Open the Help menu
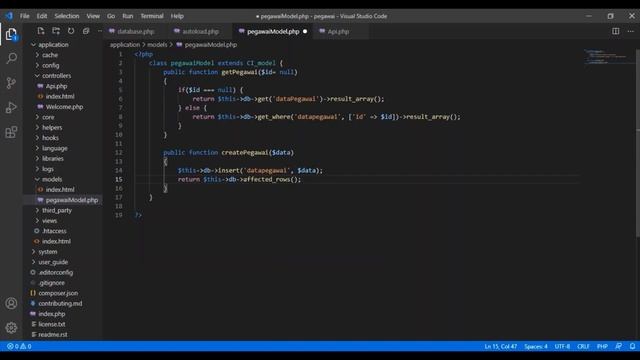640x360 pixels. click(177, 16)
